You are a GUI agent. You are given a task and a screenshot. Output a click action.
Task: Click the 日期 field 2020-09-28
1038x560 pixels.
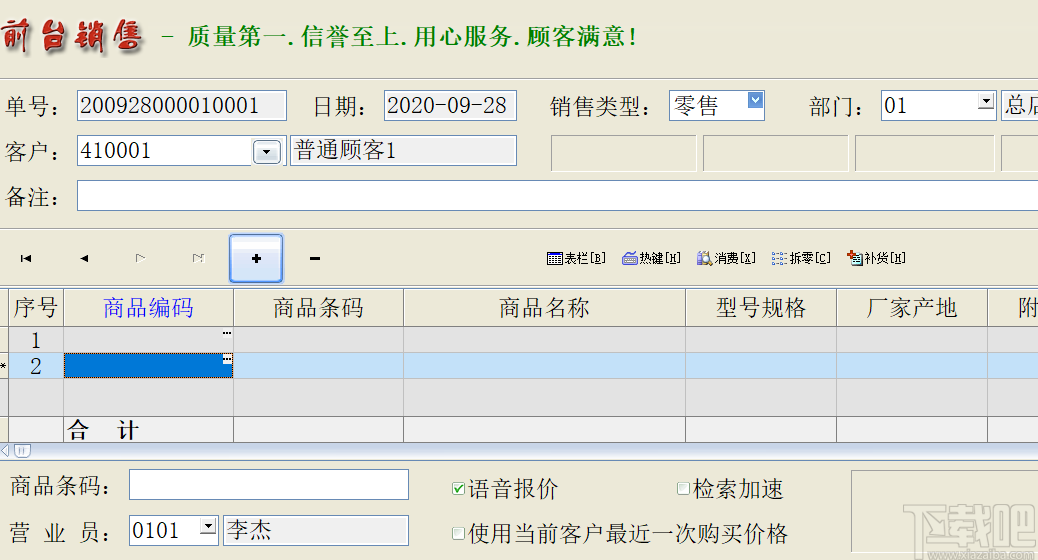point(450,106)
